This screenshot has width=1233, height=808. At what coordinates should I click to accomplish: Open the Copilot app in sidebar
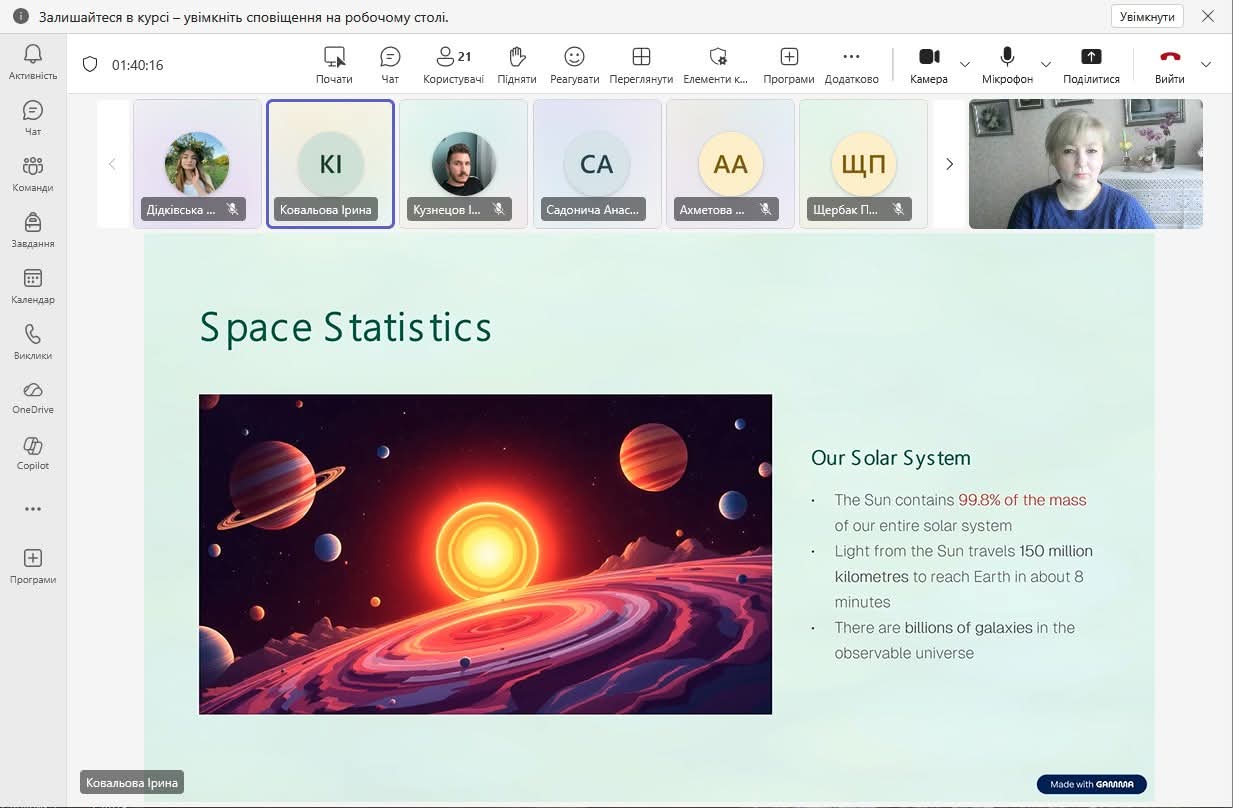33,452
